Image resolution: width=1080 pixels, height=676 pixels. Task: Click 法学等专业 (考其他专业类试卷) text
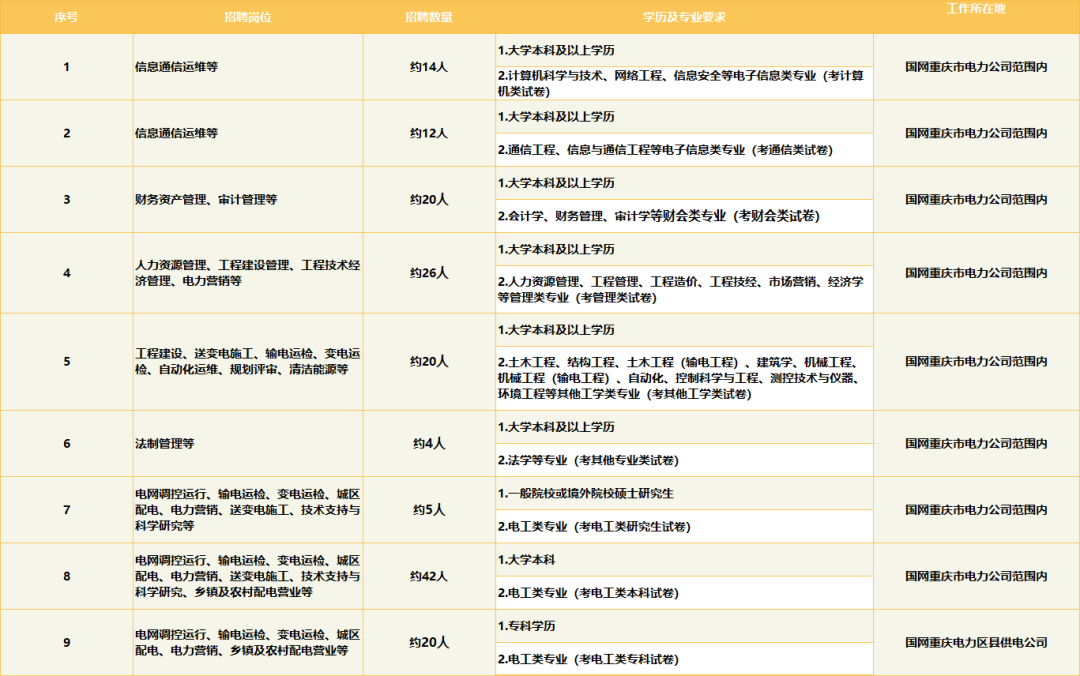(588, 460)
